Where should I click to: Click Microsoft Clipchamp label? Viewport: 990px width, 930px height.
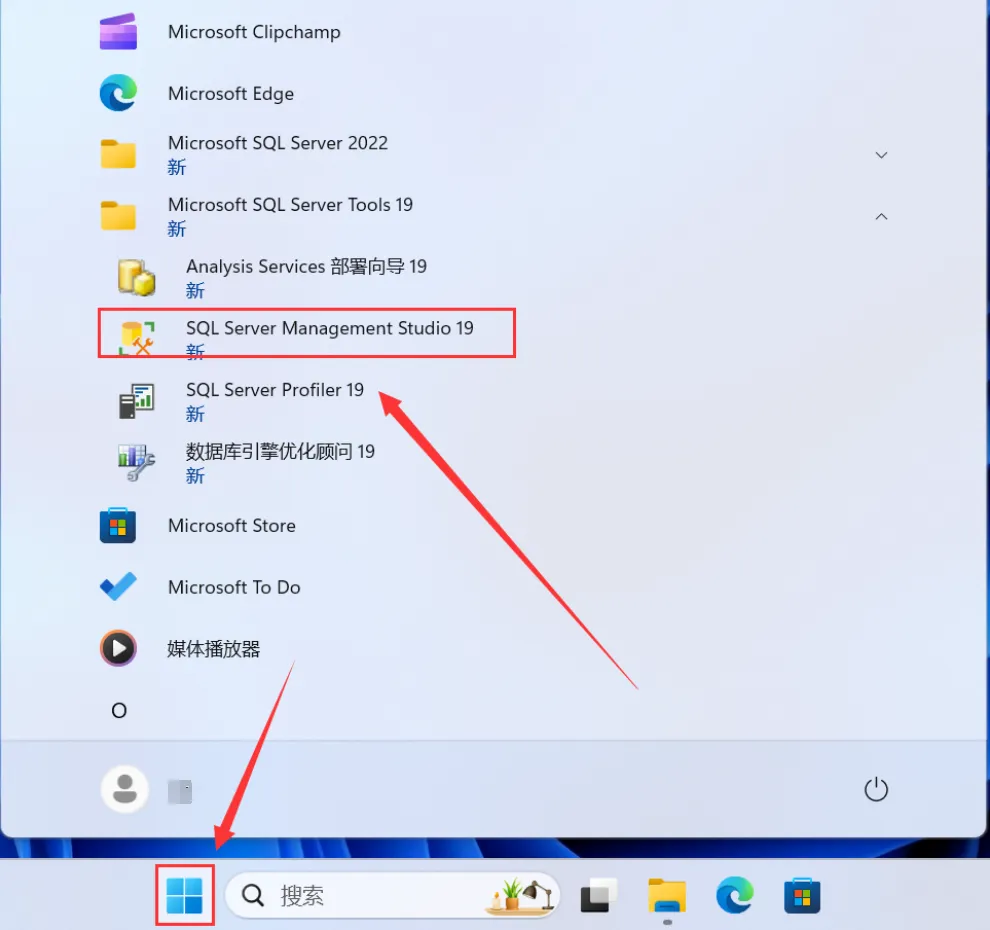tap(254, 32)
